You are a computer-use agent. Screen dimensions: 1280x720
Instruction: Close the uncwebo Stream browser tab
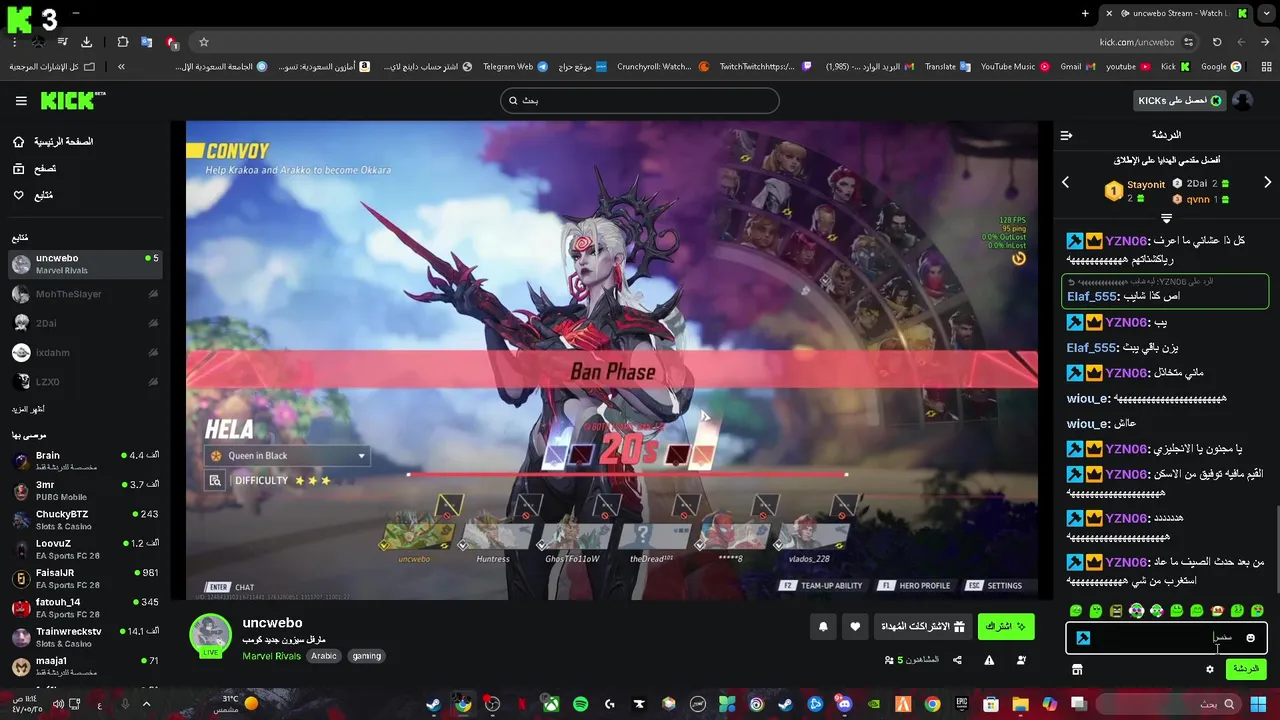(x=1108, y=13)
